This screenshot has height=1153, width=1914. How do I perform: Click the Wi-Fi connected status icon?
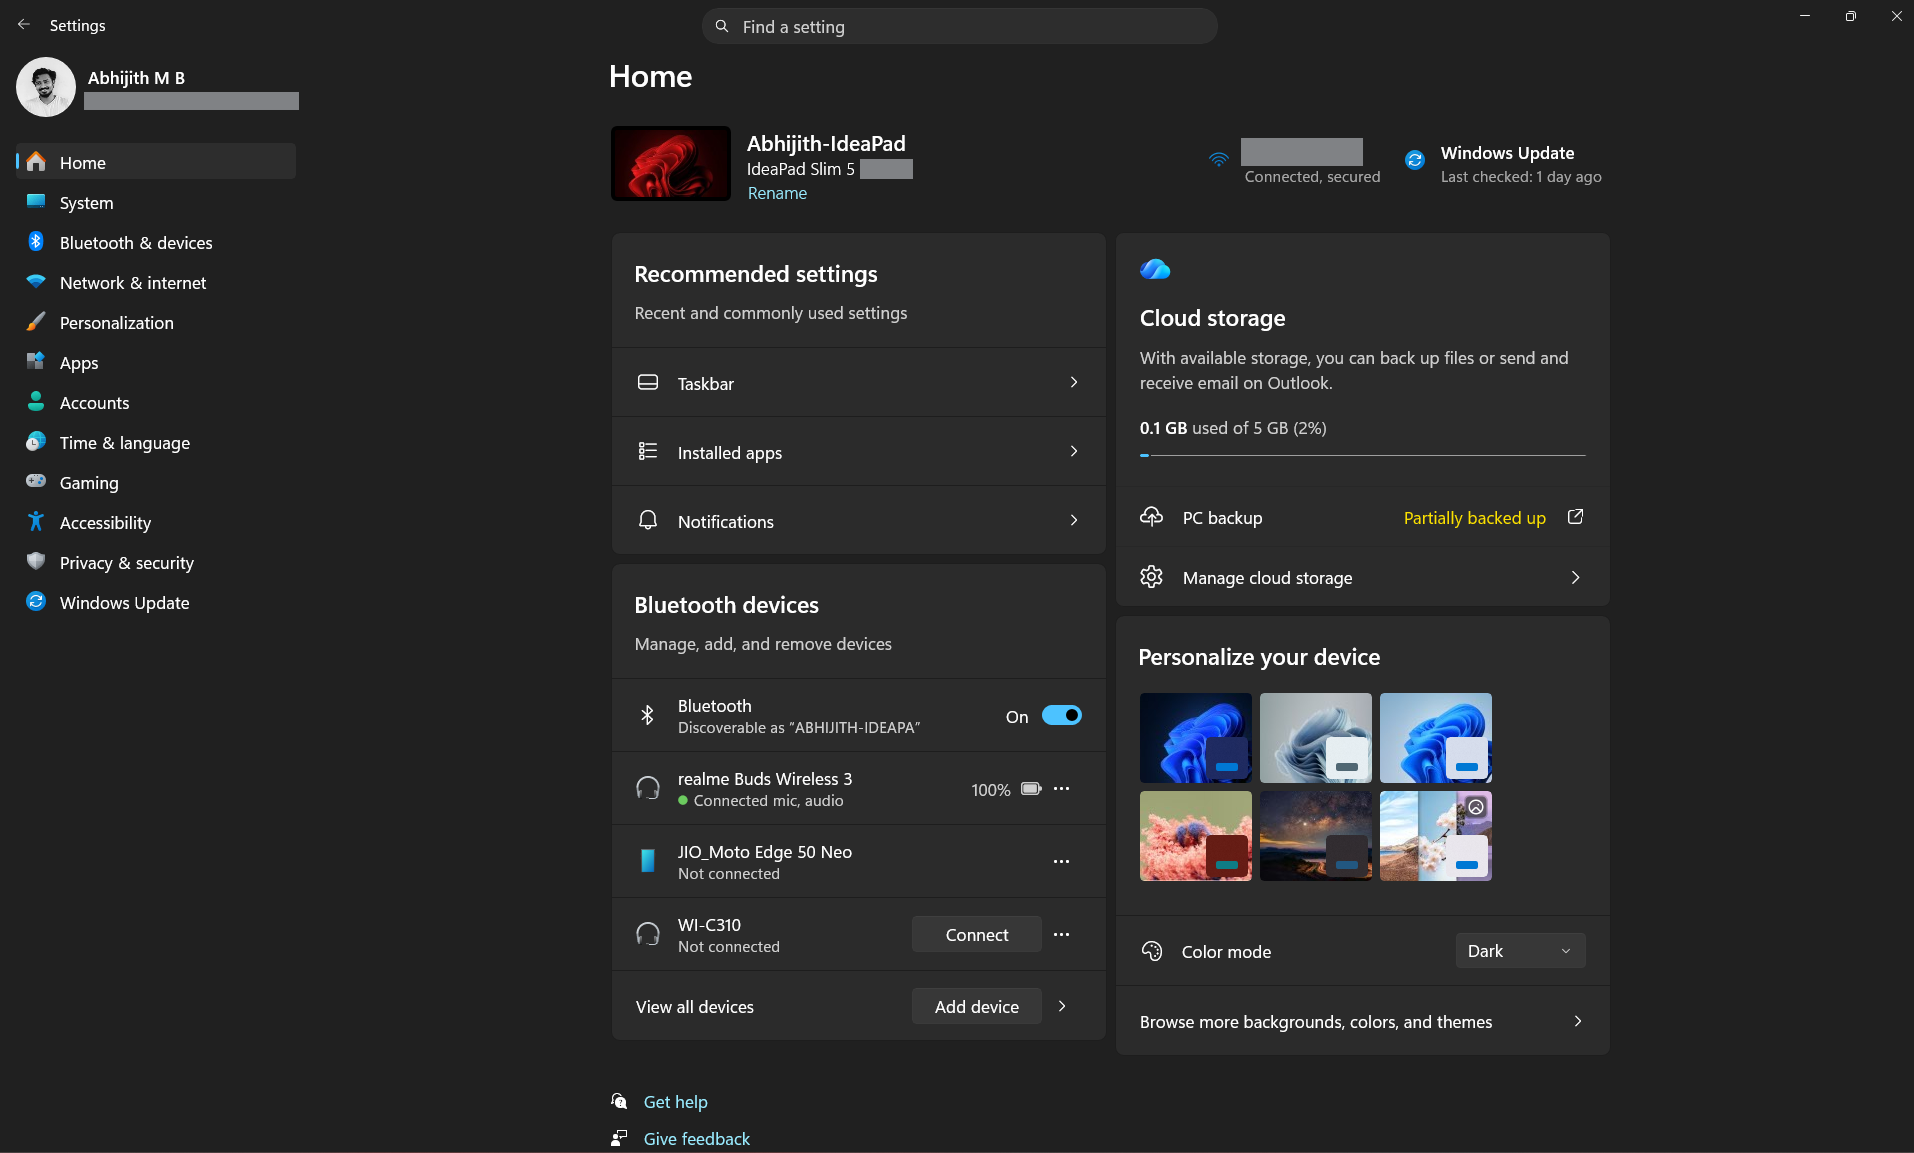point(1217,159)
